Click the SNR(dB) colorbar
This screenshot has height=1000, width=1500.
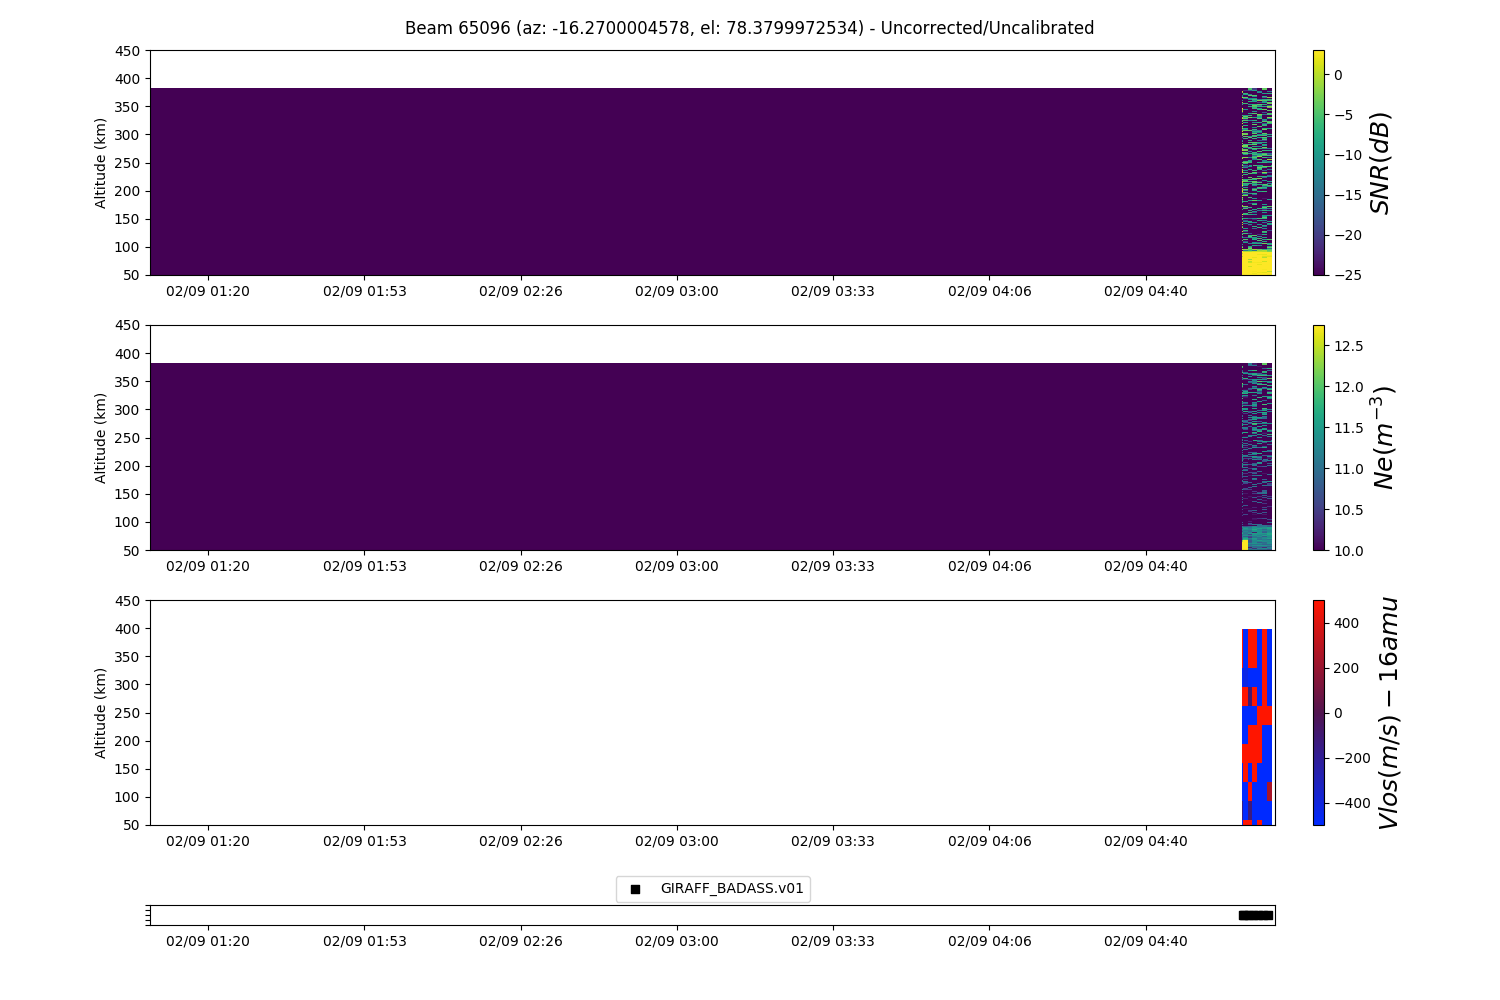pos(1318,162)
